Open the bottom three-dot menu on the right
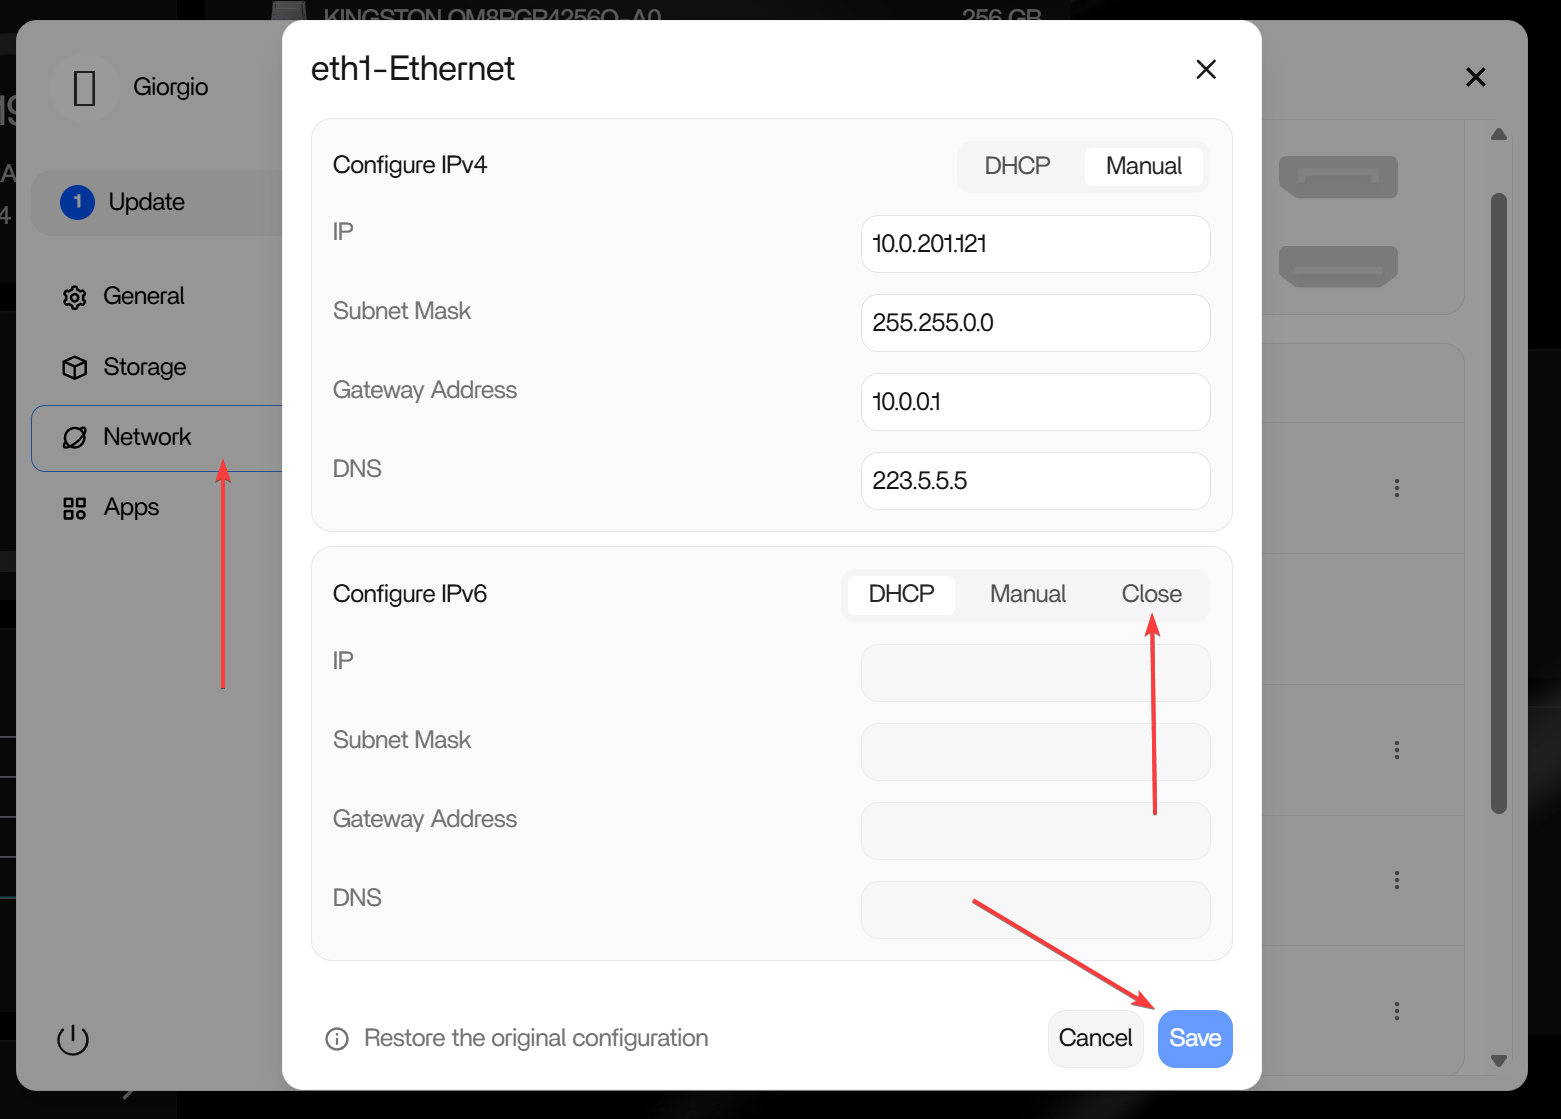 point(1397,1011)
